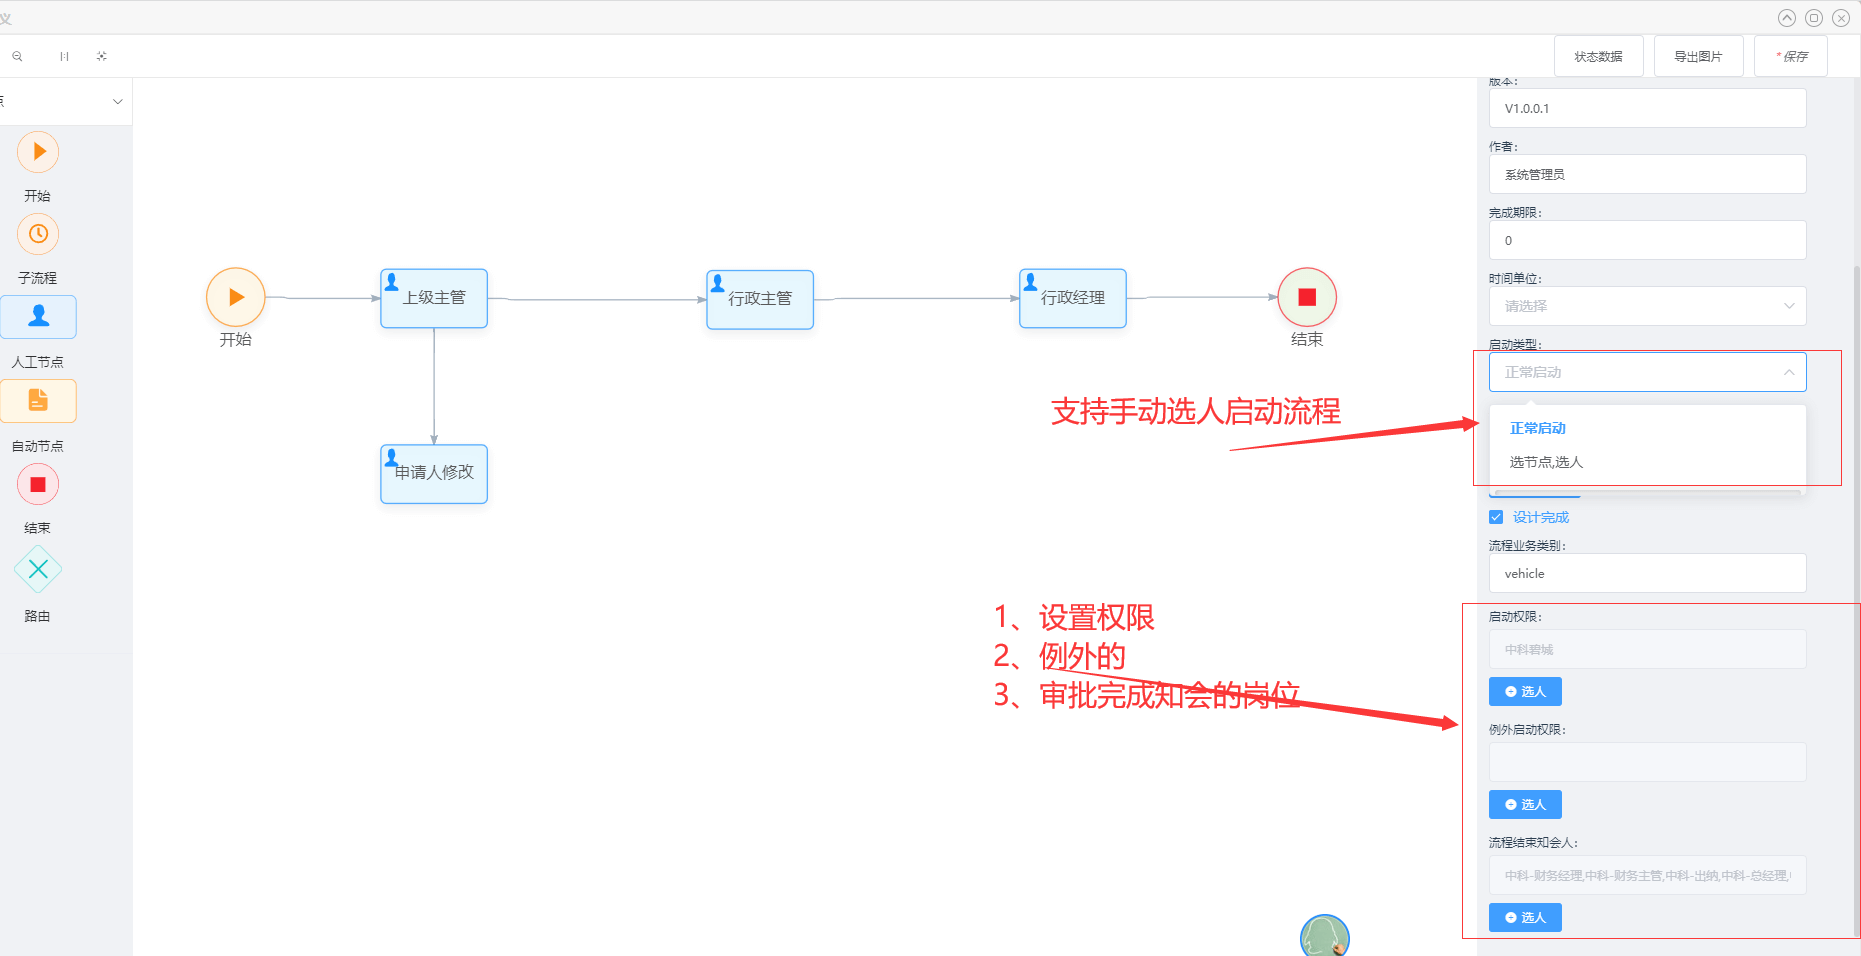Screen dimensions: 1861x956
Task: Toggle the 设计完成 checkbox
Action: click(x=1496, y=517)
